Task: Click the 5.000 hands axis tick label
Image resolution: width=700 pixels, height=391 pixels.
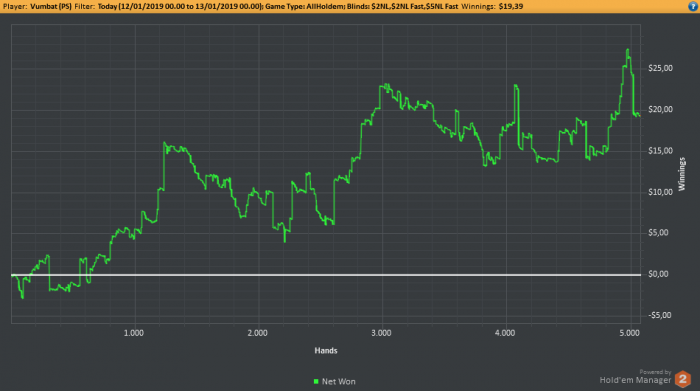Action: (x=629, y=333)
